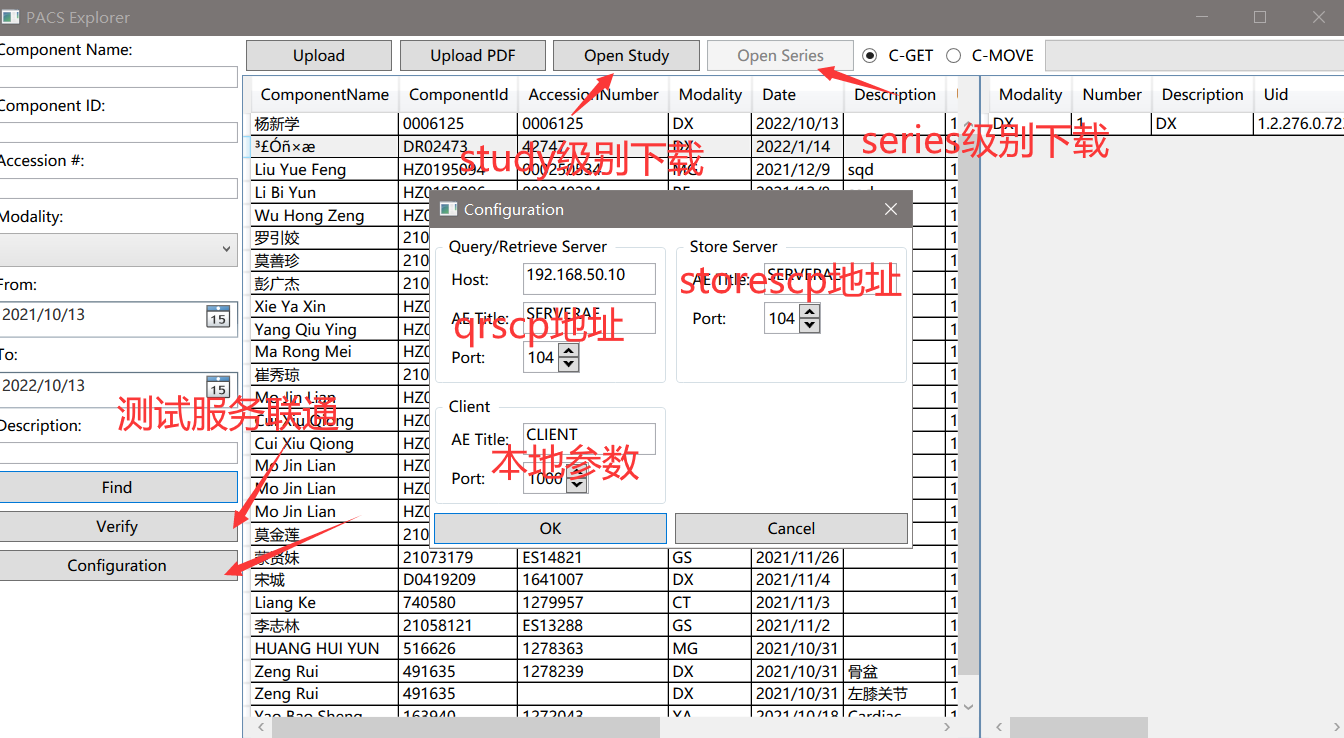Viewport: 1344px width, 738px height.
Task: Edit the Query/Retrieve Host field
Action: click(589, 278)
